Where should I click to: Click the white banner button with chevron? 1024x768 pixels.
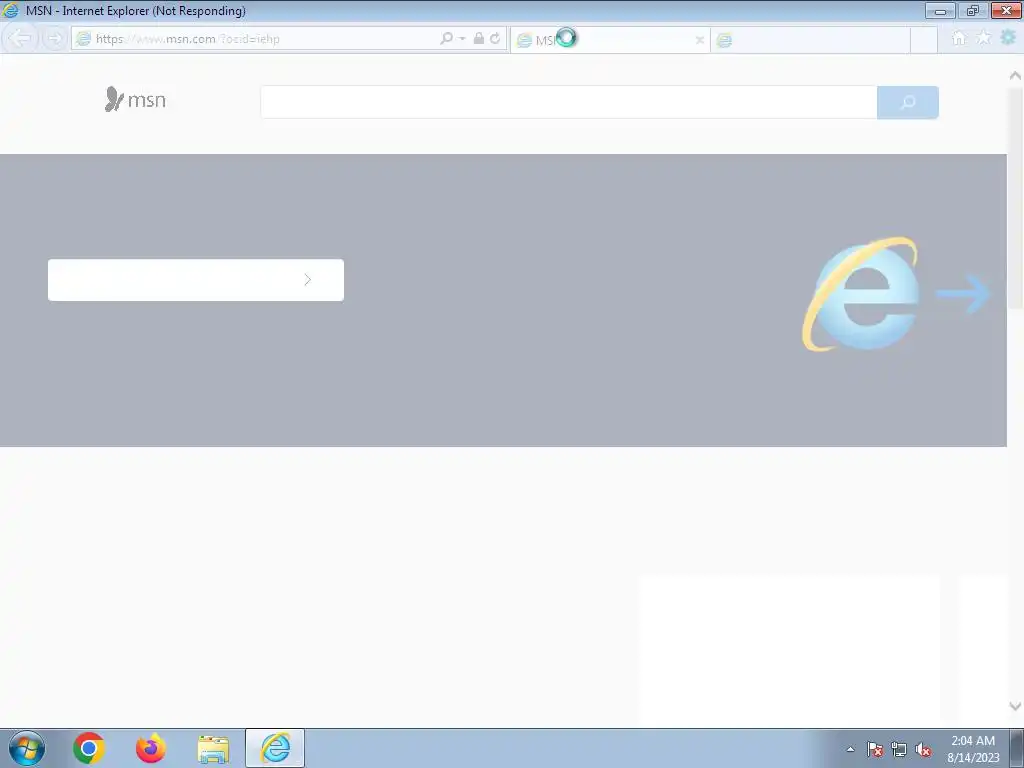pos(196,280)
